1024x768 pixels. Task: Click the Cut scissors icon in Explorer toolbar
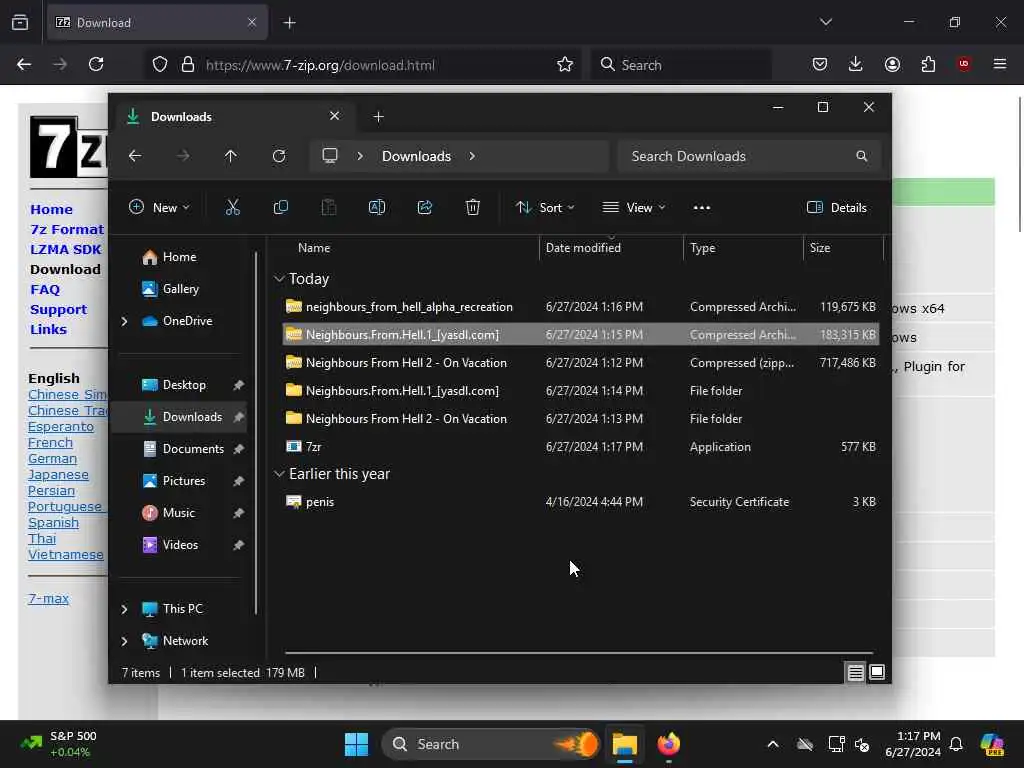tap(232, 208)
